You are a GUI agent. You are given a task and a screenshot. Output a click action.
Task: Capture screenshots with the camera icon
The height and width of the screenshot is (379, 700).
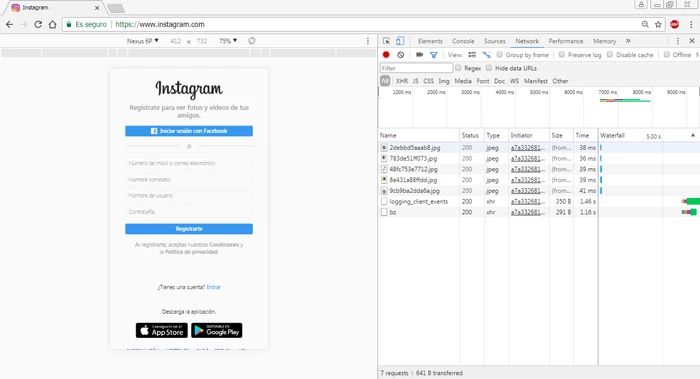click(x=419, y=54)
